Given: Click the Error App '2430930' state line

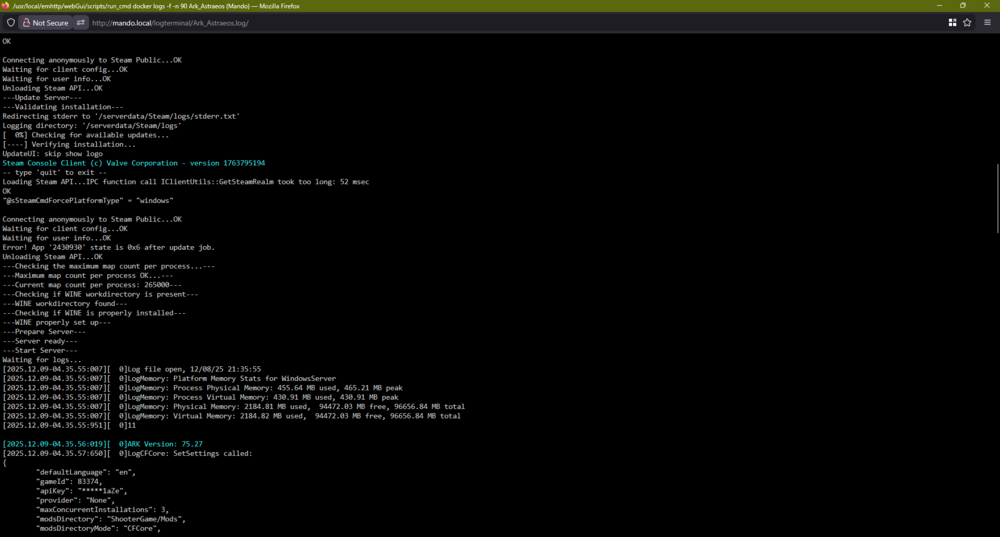Looking at the screenshot, I should 108,247.
